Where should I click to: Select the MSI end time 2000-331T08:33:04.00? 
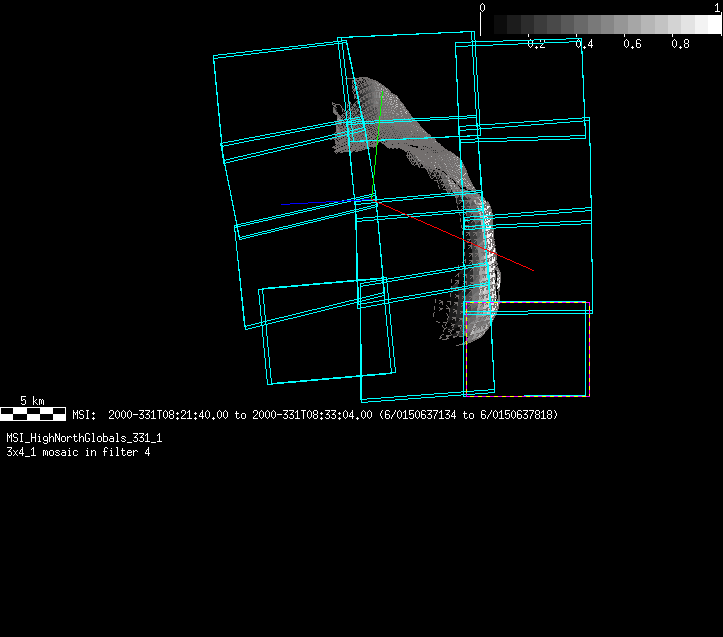point(312,414)
